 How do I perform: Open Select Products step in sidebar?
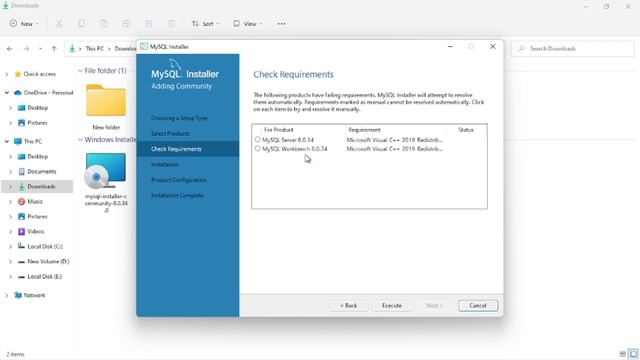(x=170, y=133)
